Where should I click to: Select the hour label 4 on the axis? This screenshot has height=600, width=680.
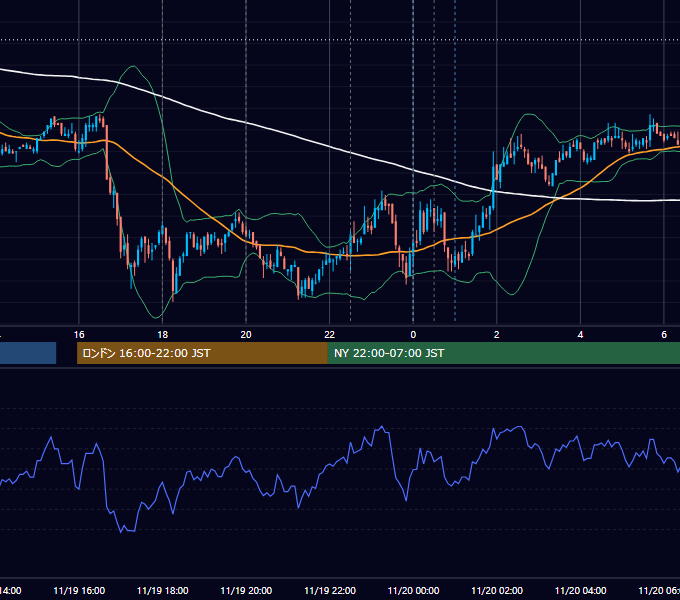580,335
